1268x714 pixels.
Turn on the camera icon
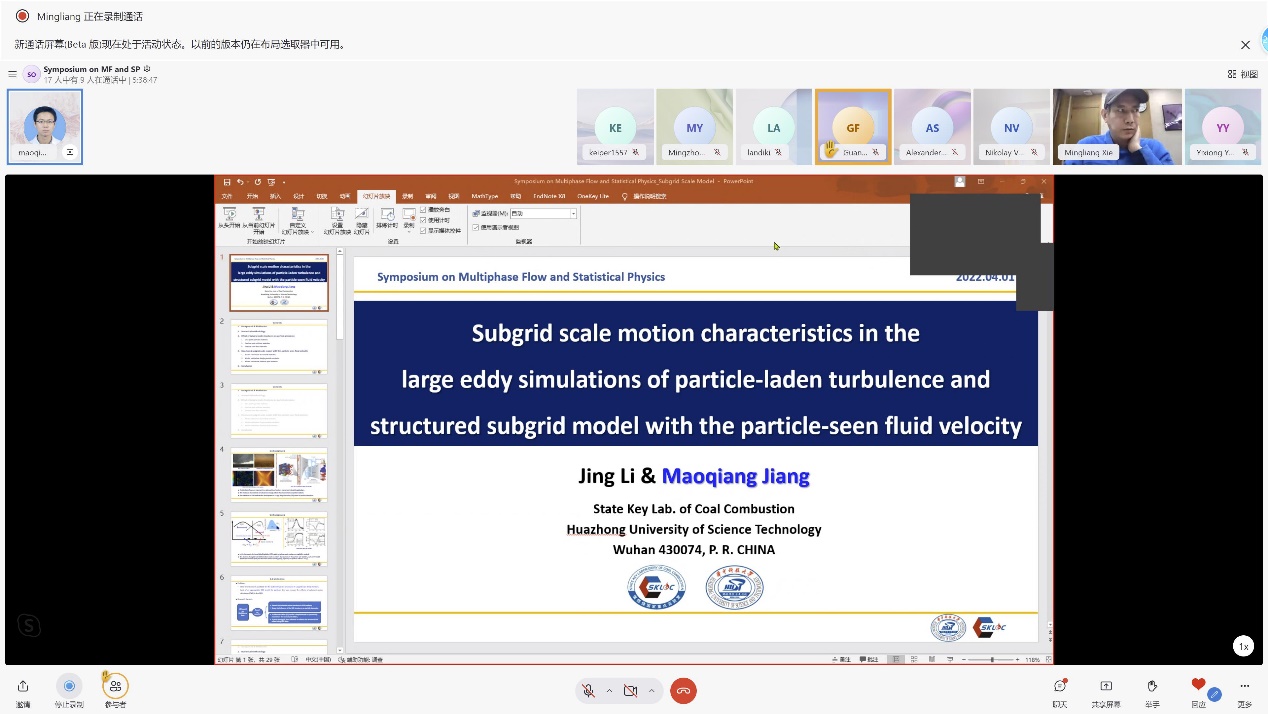[x=630, y=691]
